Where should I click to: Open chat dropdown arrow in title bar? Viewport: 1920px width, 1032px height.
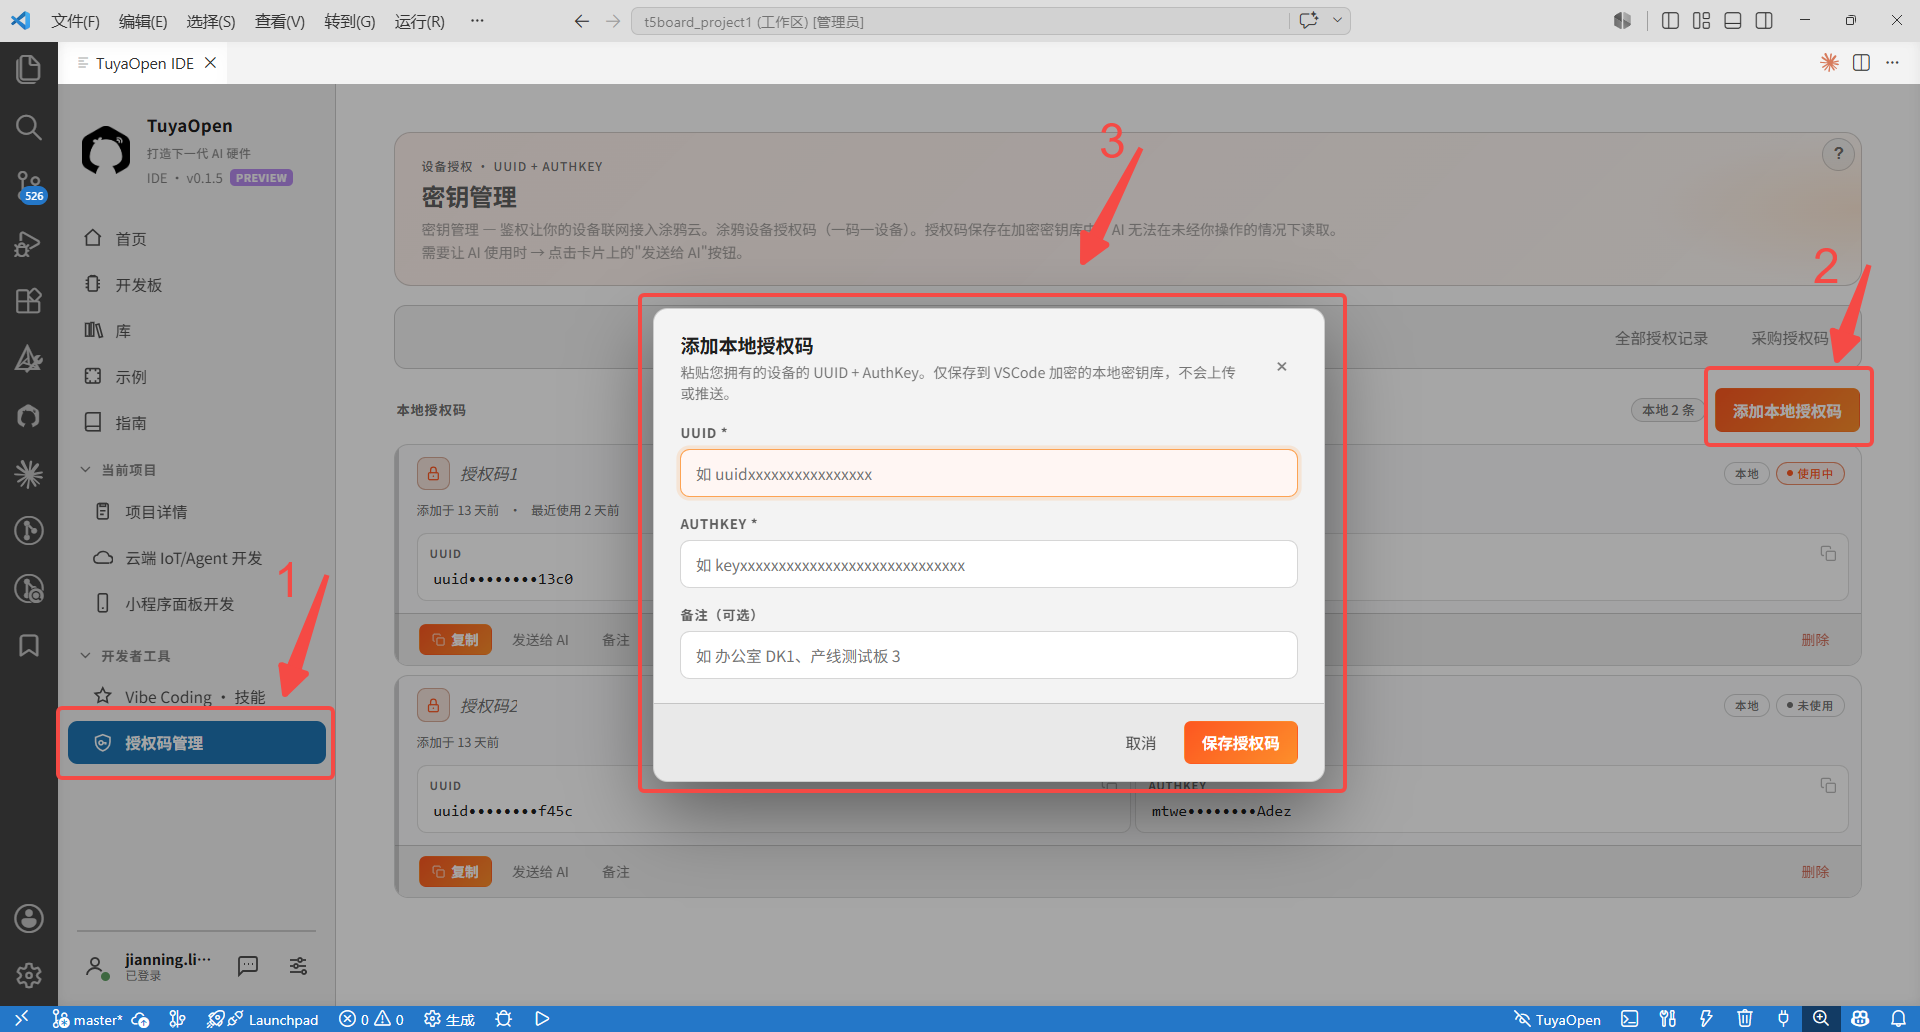click(x=1337, y=21)
